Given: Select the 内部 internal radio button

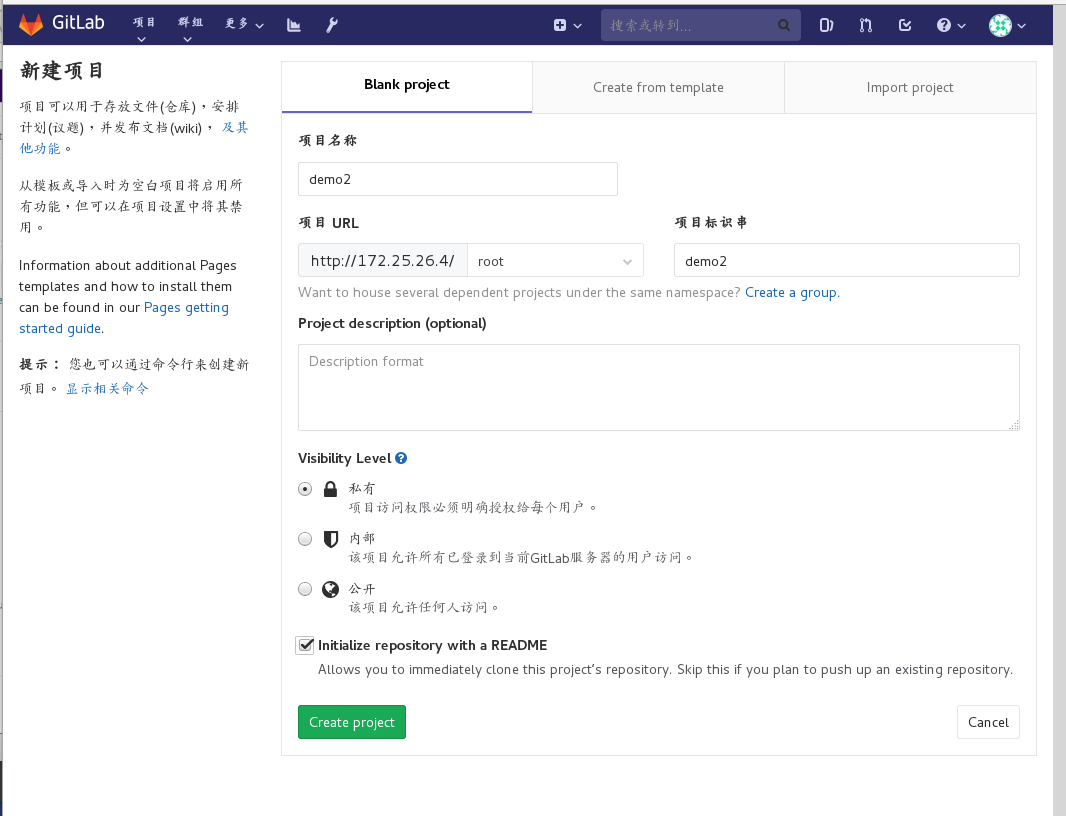Looking at the screenshot, I should point(305,539).
